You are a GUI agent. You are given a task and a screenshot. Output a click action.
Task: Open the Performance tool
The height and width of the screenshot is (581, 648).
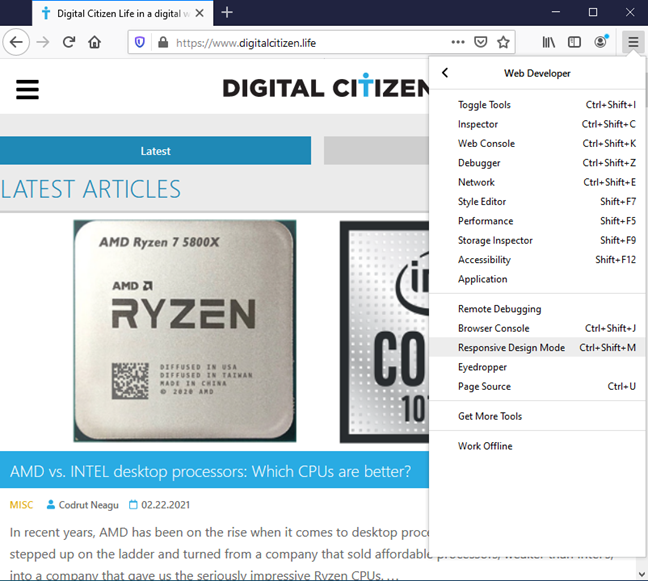[537, 221]
